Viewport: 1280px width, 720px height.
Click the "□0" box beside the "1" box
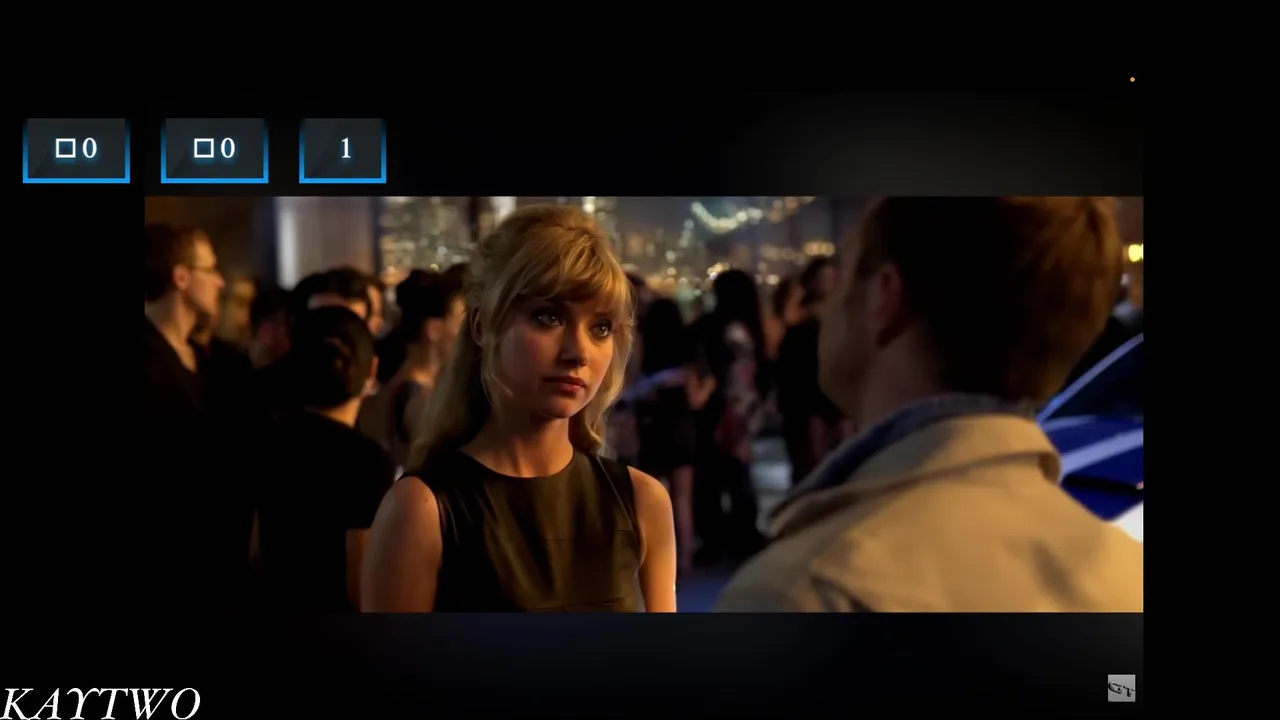point(214,150)
